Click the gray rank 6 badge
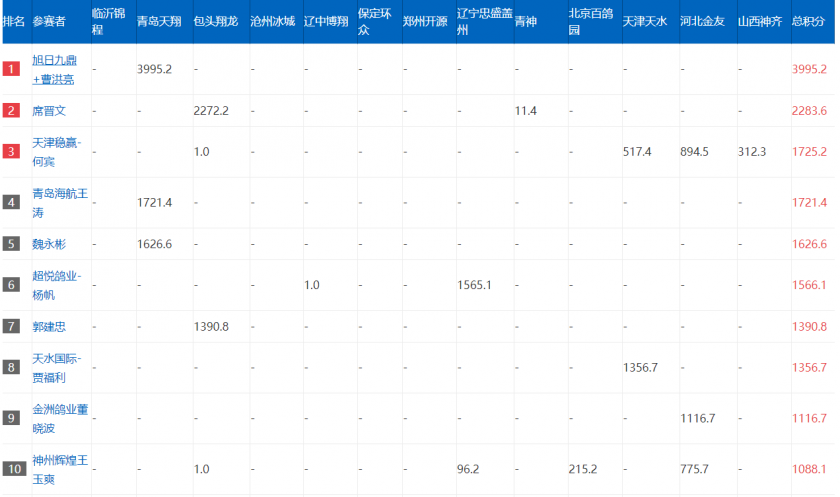The image size is (840, 497). point(11,284)
